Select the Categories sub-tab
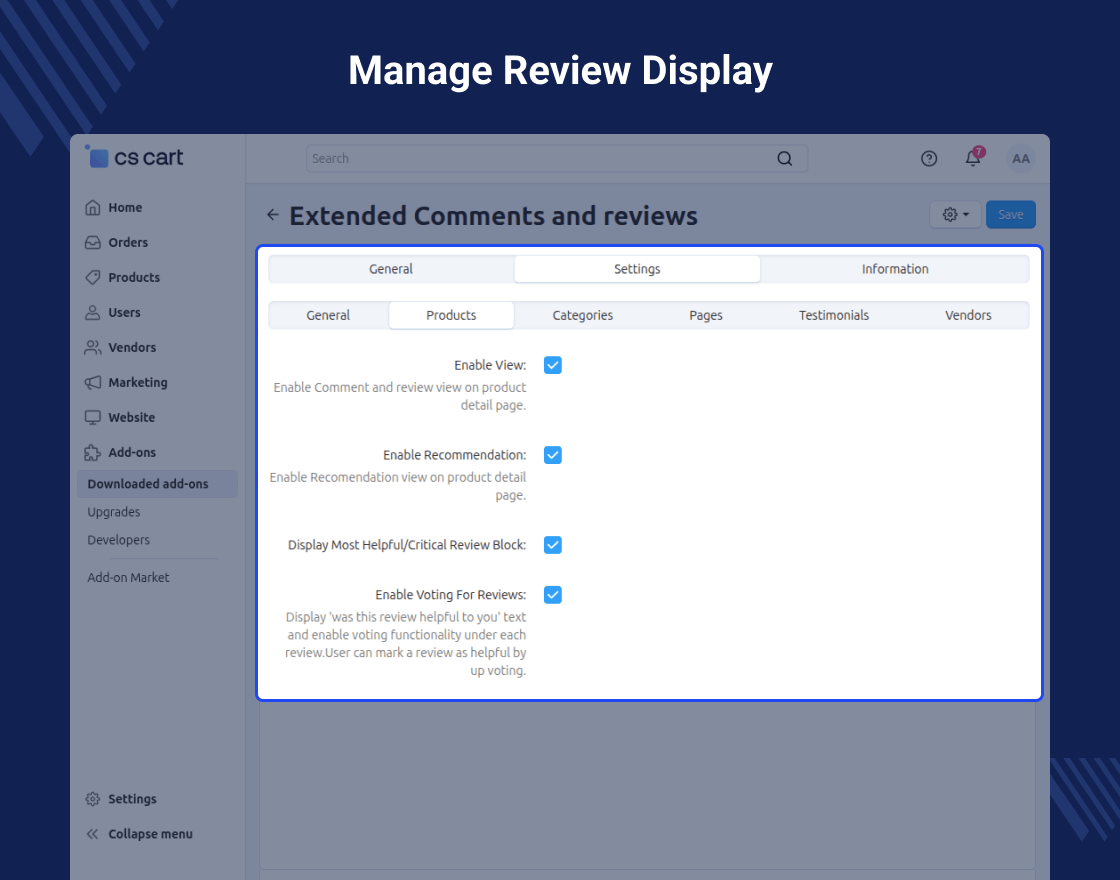The image size is (1120, 880). [582, 315]
